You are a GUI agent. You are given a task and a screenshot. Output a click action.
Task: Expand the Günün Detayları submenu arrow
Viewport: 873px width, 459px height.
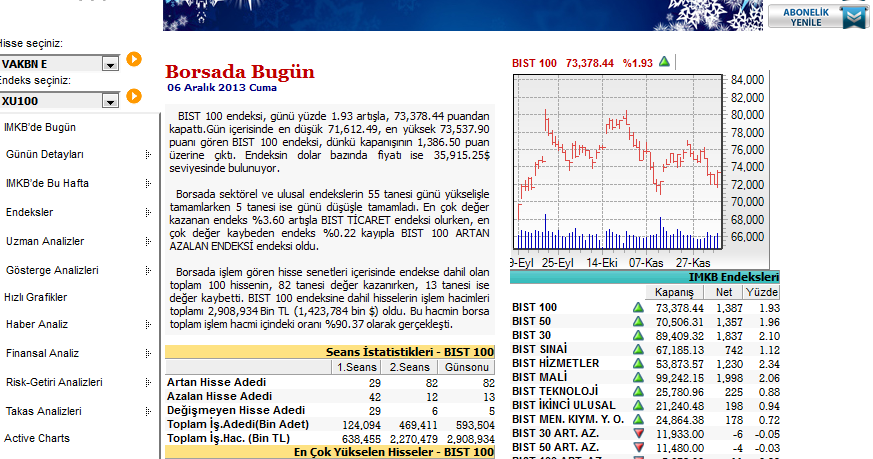tap(148, 154)
